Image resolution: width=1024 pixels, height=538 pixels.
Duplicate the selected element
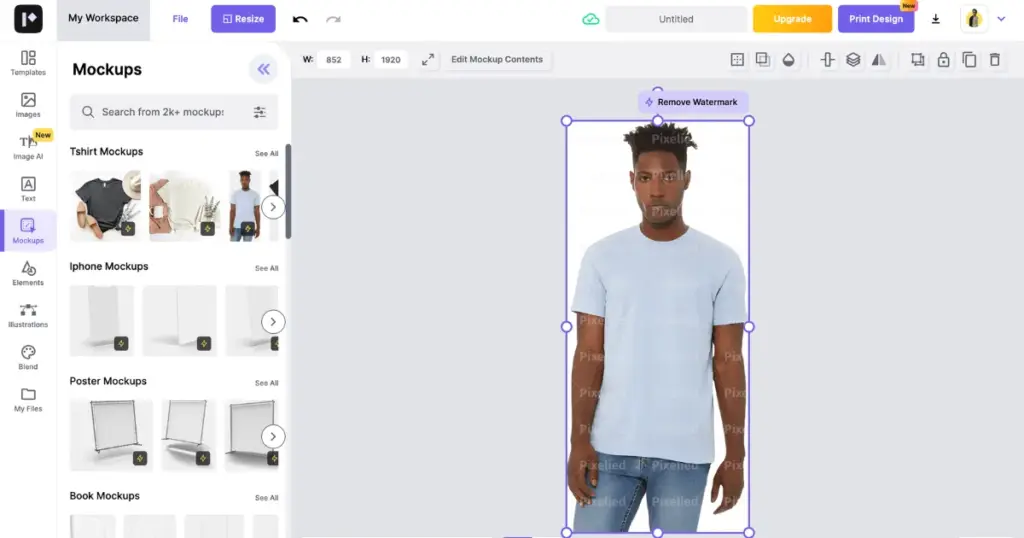[969, 59]
